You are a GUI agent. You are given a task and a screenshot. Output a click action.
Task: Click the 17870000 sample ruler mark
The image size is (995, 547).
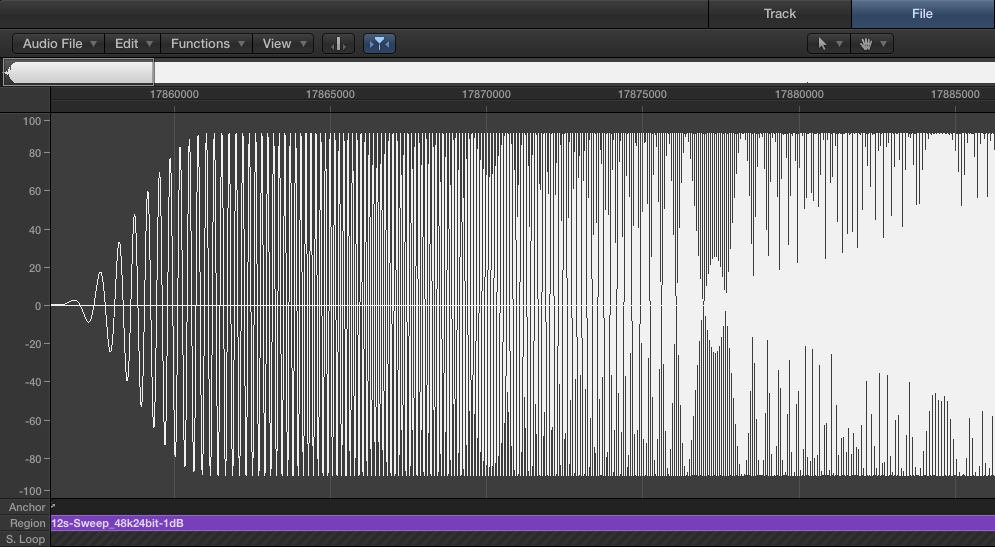(x=486, y=95)
